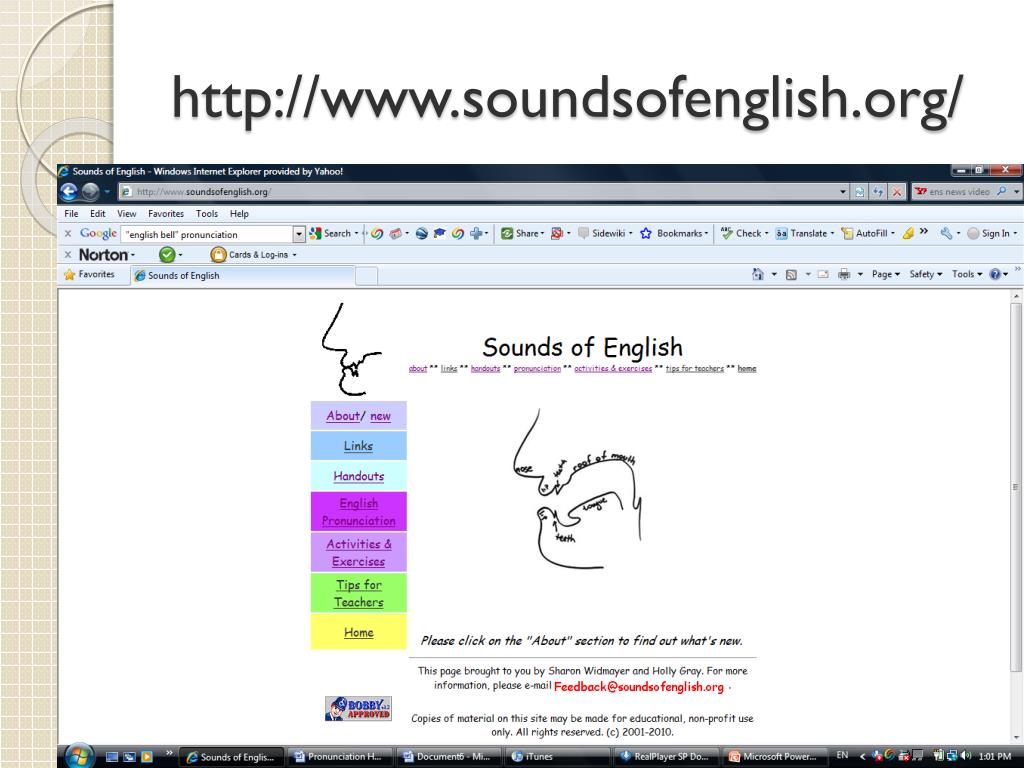Click the page vertical scrollbar
Image resolution: width=1024 pixels, height=768 pixels.
(x=1016, y=486)
